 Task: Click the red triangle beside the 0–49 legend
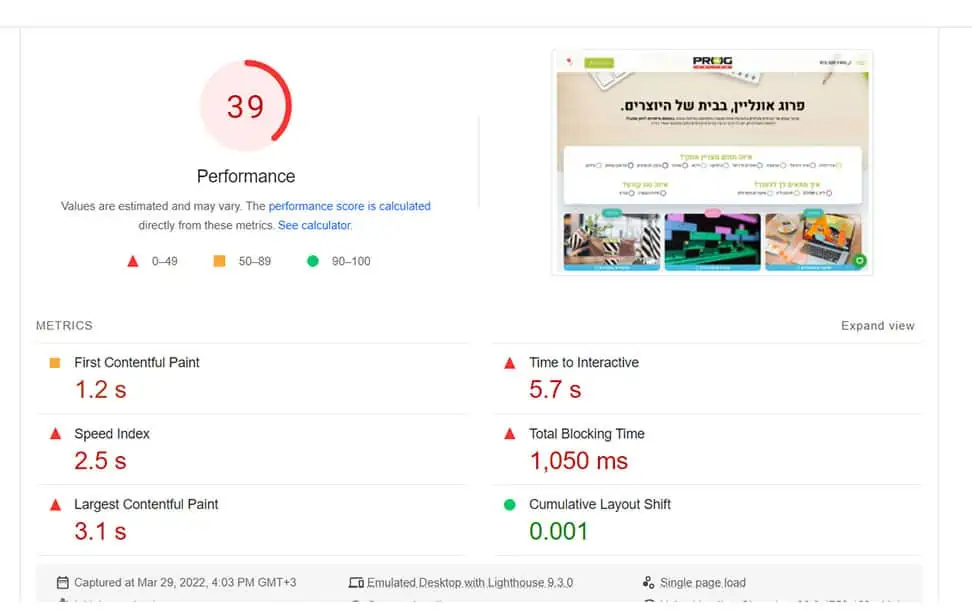133,261
